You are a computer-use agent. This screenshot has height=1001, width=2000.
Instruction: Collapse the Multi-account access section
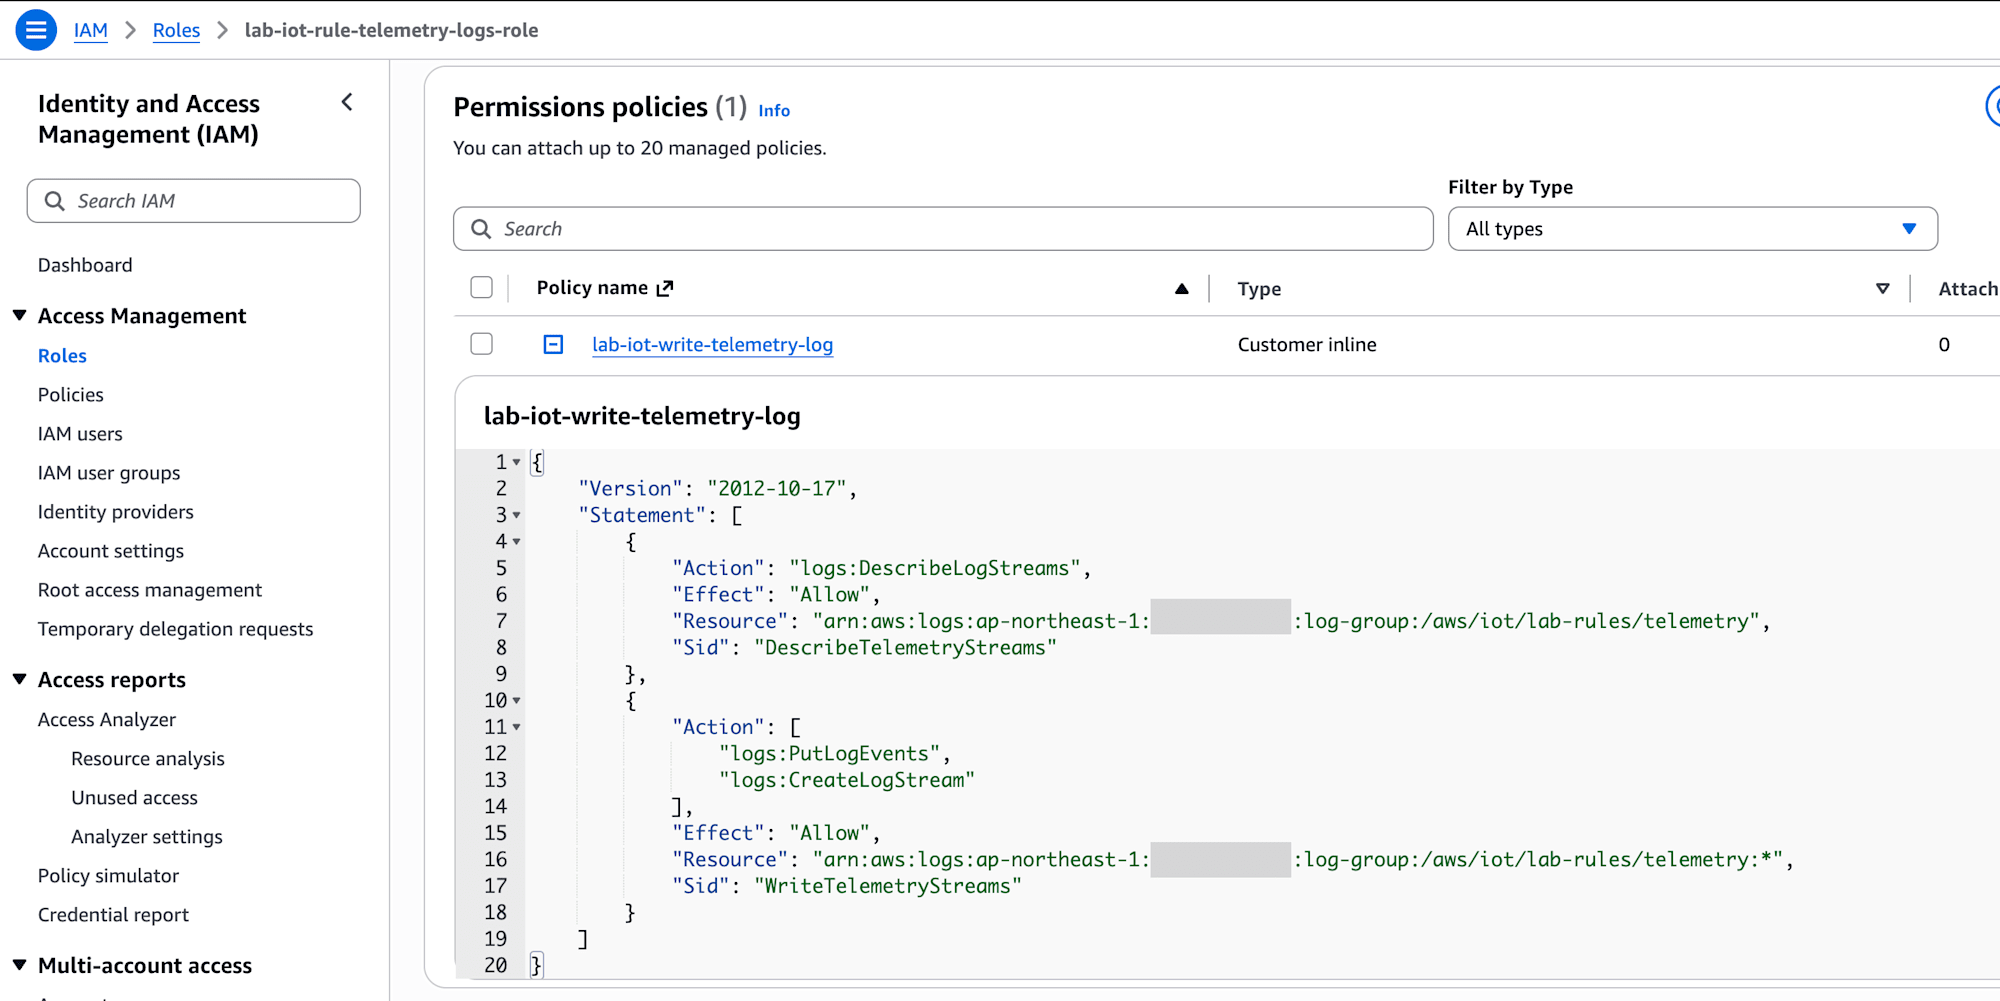[19, 965]
